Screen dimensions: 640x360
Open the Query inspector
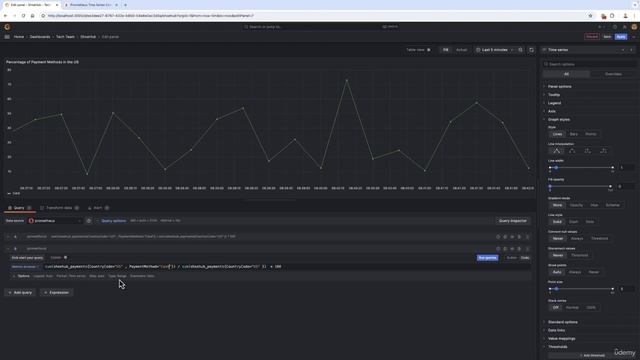coord(513,221)
